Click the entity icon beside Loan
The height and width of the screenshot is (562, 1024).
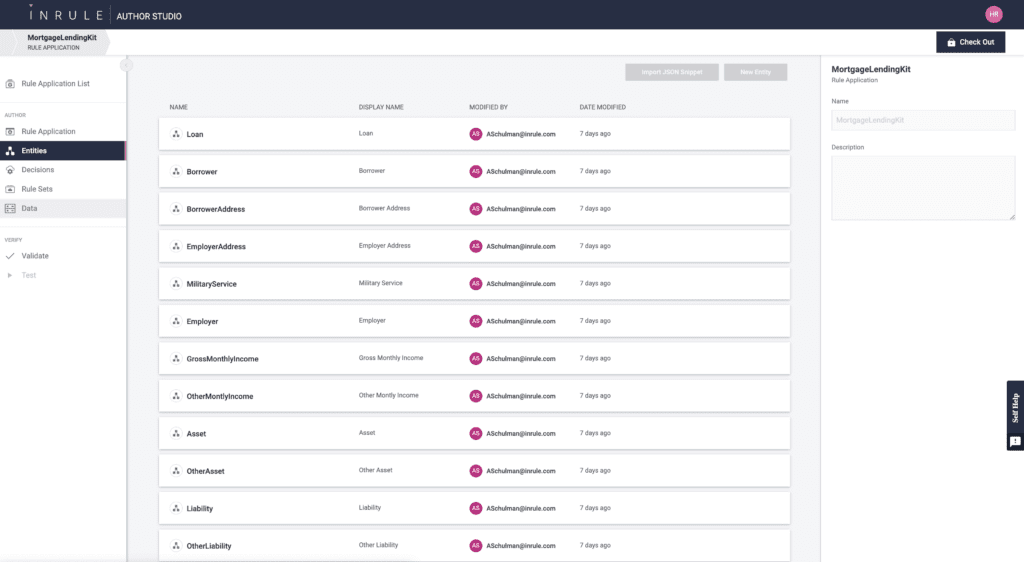(175, 134)
